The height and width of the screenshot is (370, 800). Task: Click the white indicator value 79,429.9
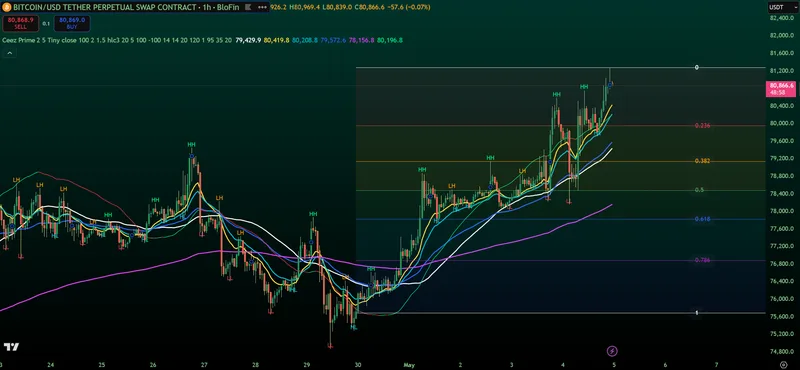coord(248,40)
